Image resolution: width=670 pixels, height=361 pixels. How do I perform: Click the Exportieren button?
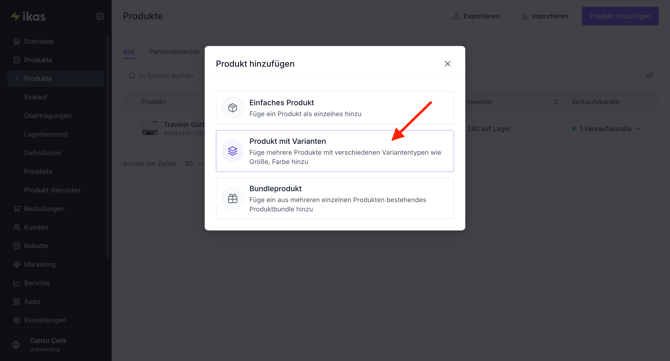pyautogui.click(x=476, y=16)
